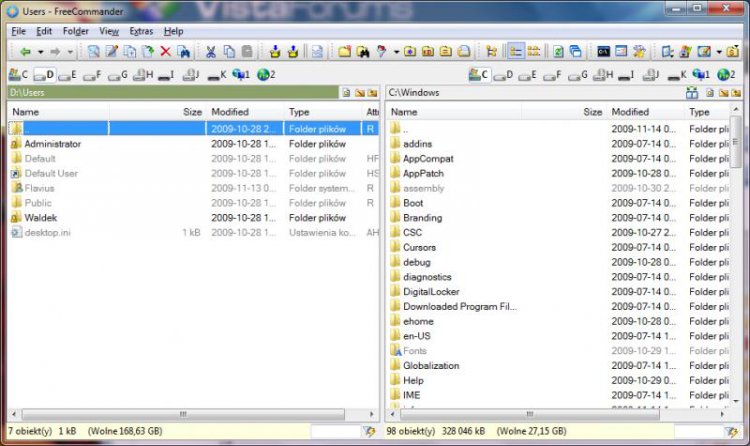Sort right panel by Name column

[x=454, y=112]
